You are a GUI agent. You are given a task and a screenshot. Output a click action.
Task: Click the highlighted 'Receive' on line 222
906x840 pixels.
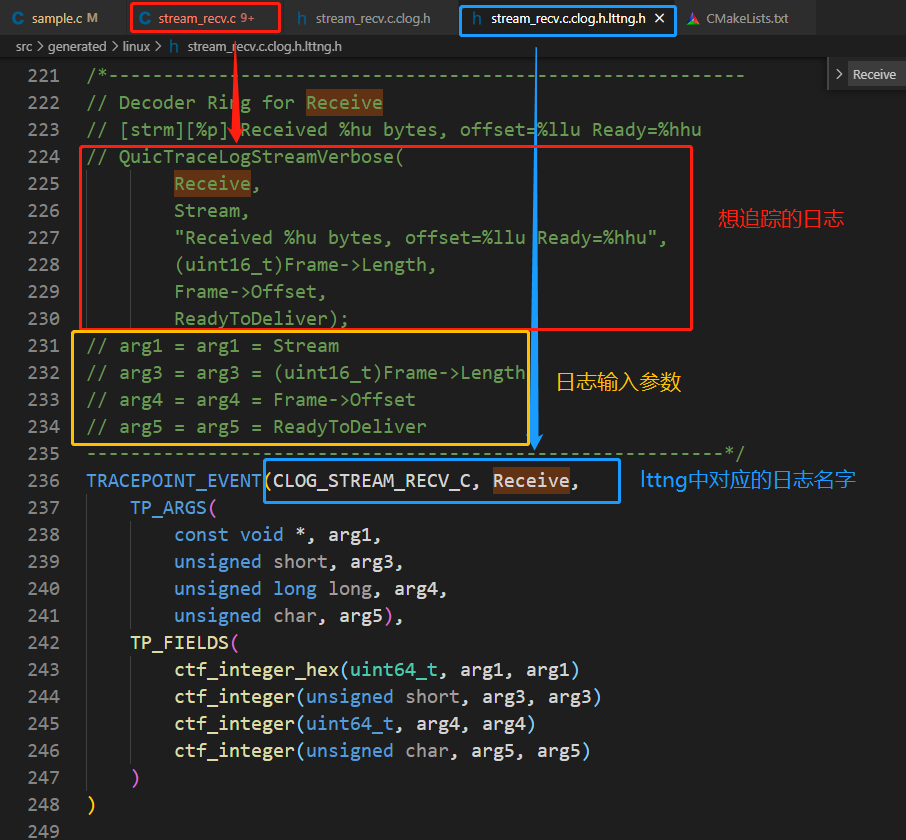pyautogui.click(x=344, y=103)
